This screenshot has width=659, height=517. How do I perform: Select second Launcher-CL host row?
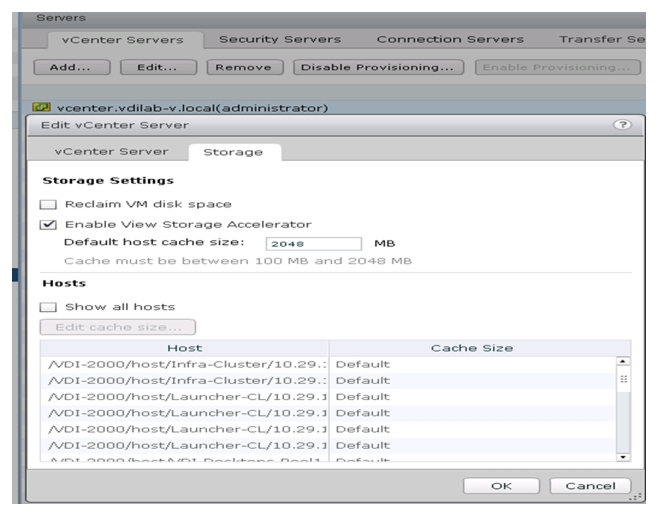click(328, 413)
